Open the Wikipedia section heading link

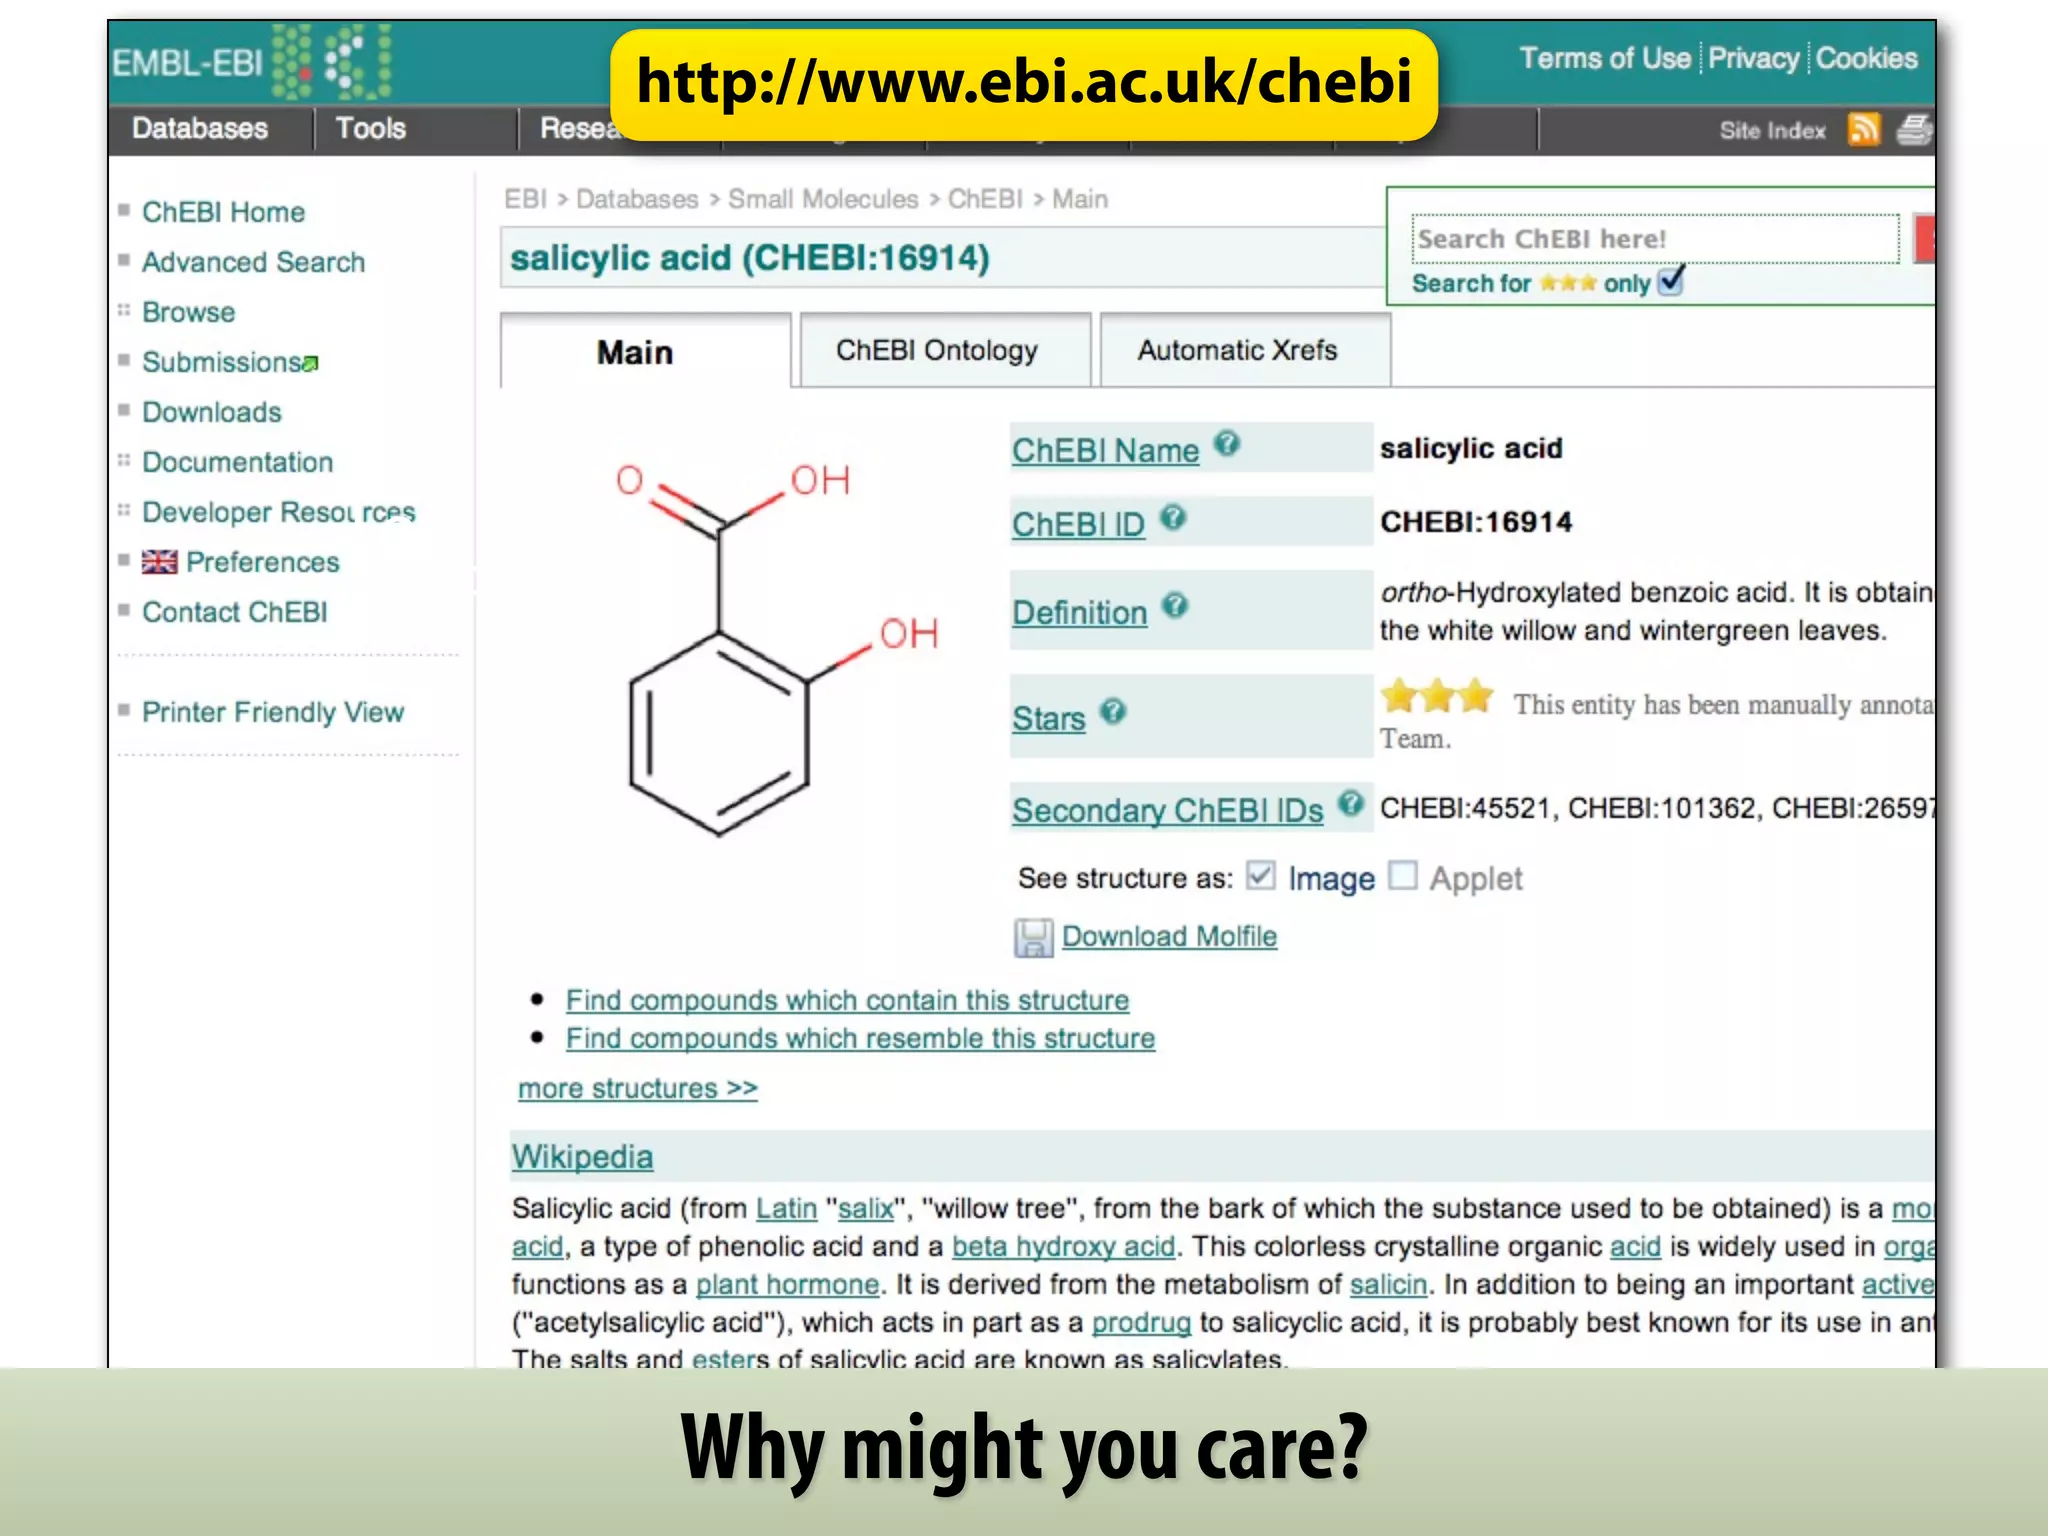tap(582, 1157)
